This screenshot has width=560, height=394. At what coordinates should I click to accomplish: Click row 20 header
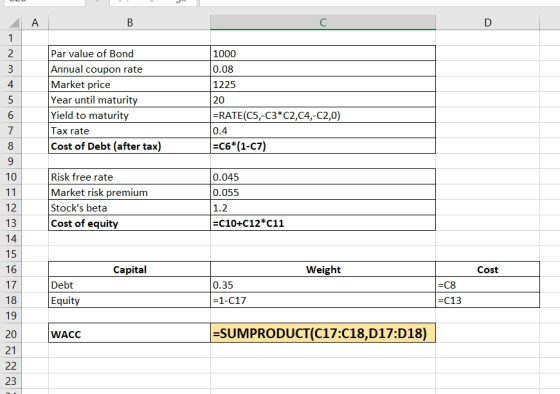11,334
